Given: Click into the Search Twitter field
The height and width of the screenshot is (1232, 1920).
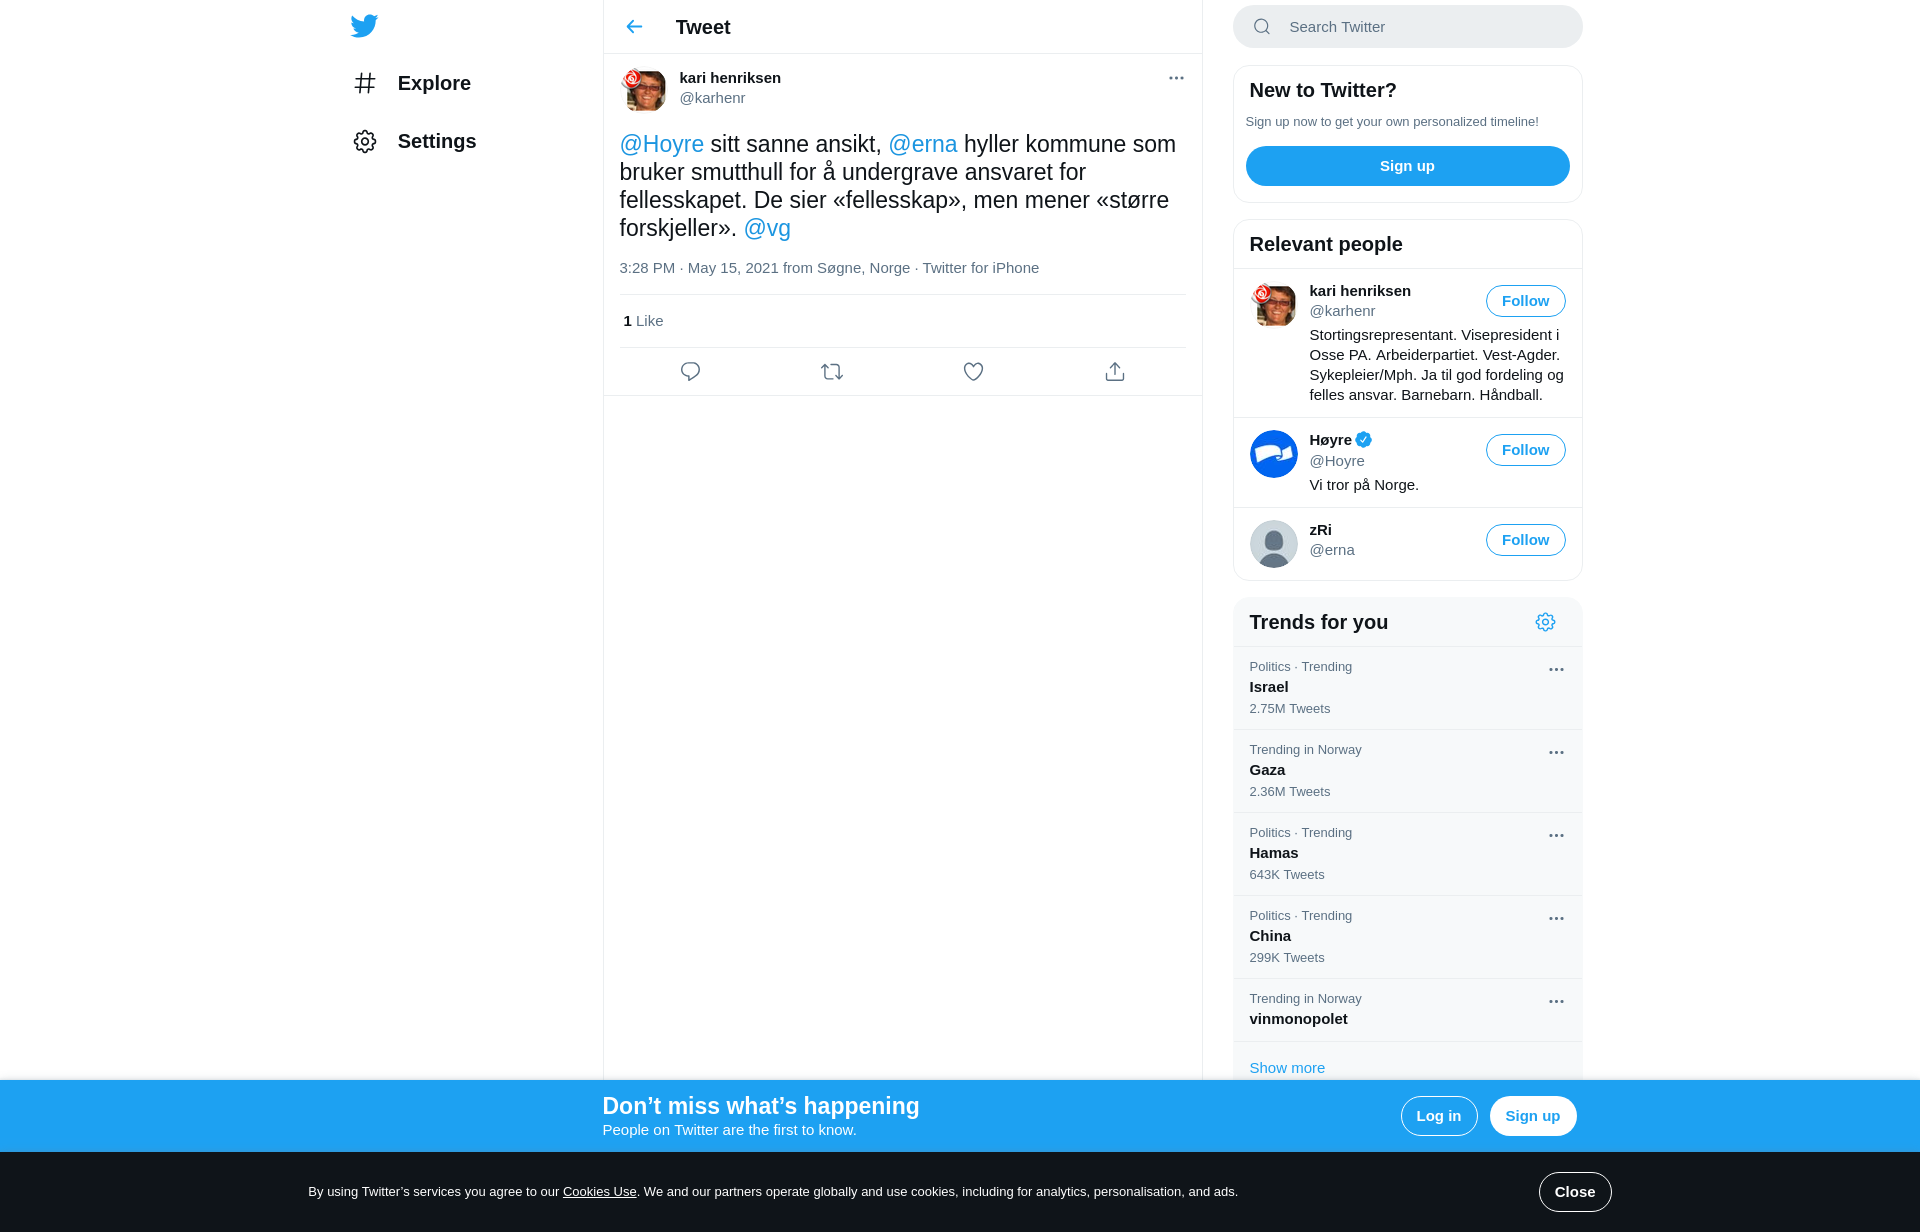Looking at the screenshot, I should pos(1407,27).
